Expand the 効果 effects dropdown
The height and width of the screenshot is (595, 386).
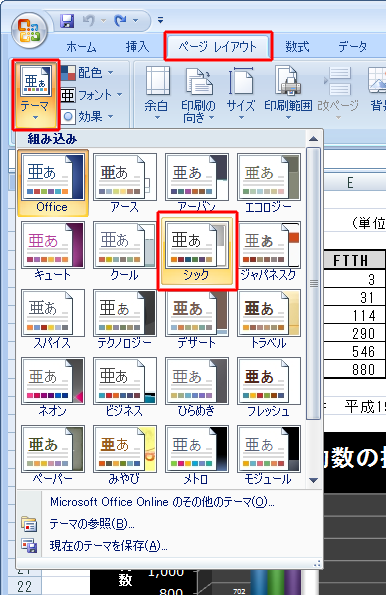pyautogui.click(x=87, y=116)
